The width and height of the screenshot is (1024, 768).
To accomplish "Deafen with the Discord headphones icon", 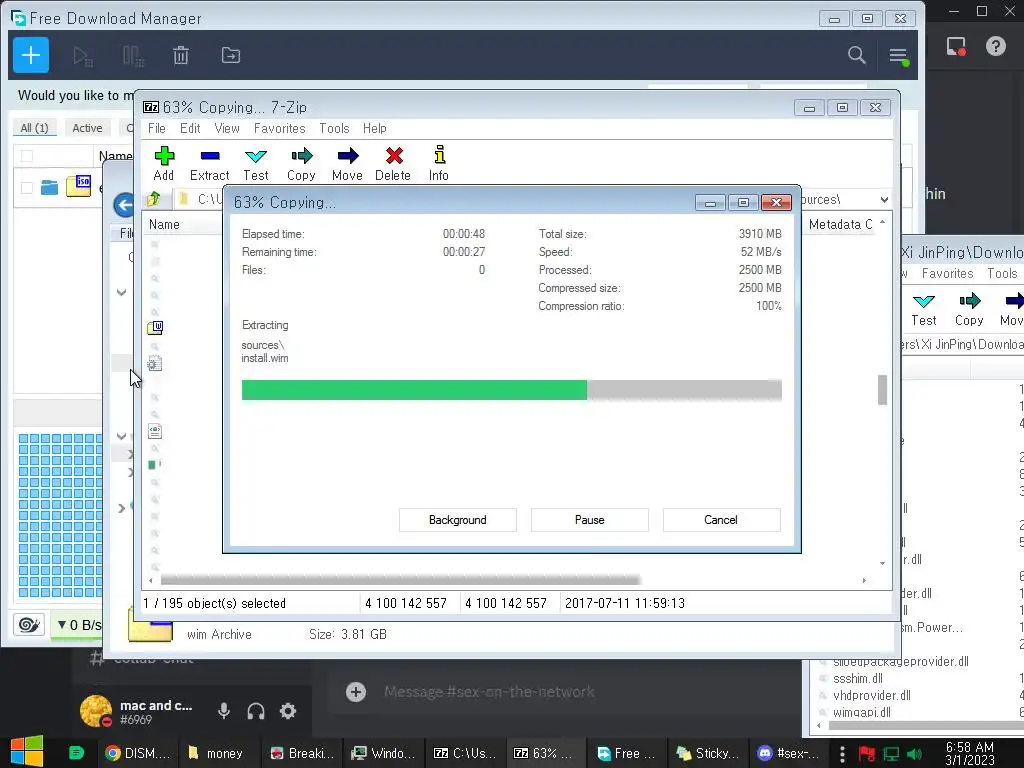I will tap(256, 711).
